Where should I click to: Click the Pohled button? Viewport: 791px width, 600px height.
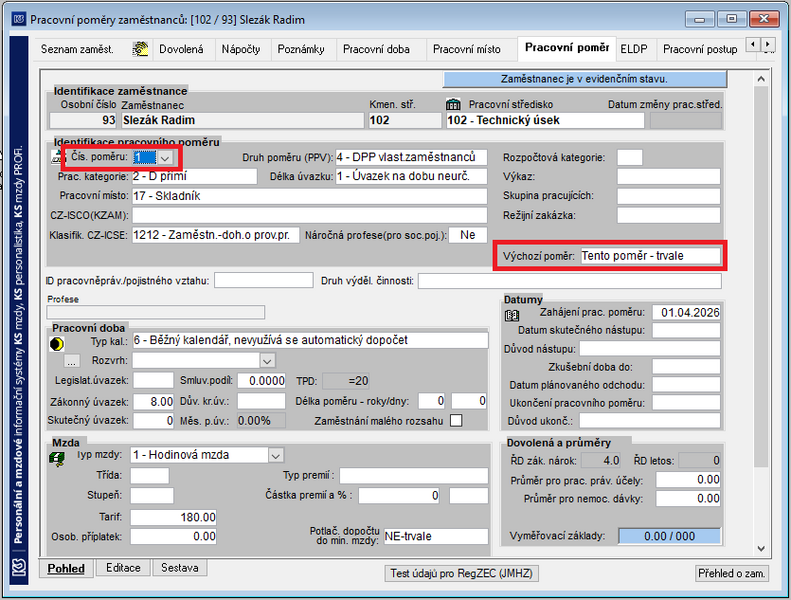66,568
